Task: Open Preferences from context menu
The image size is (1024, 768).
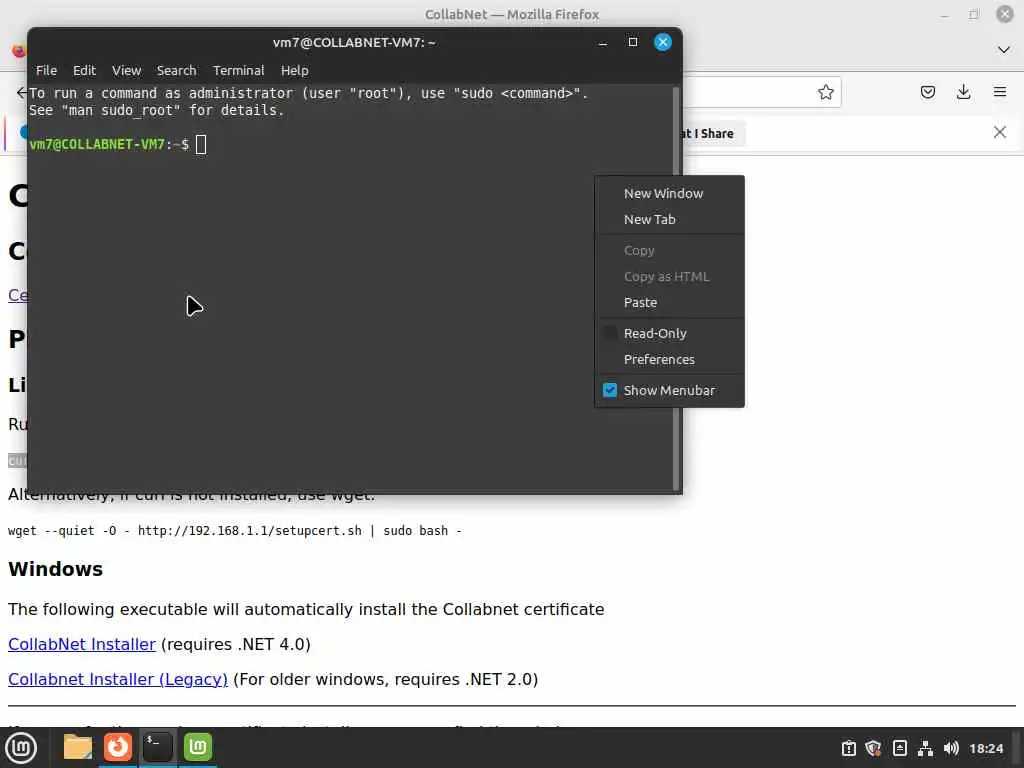Action: 669,359
